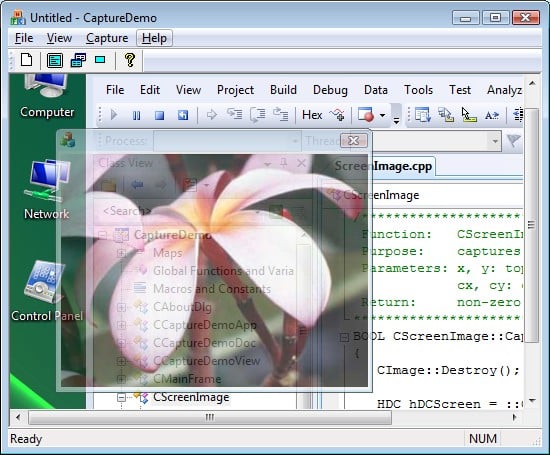Click the Break All pause icon
This screenshot has width=550, height=455.
point(136,115)
